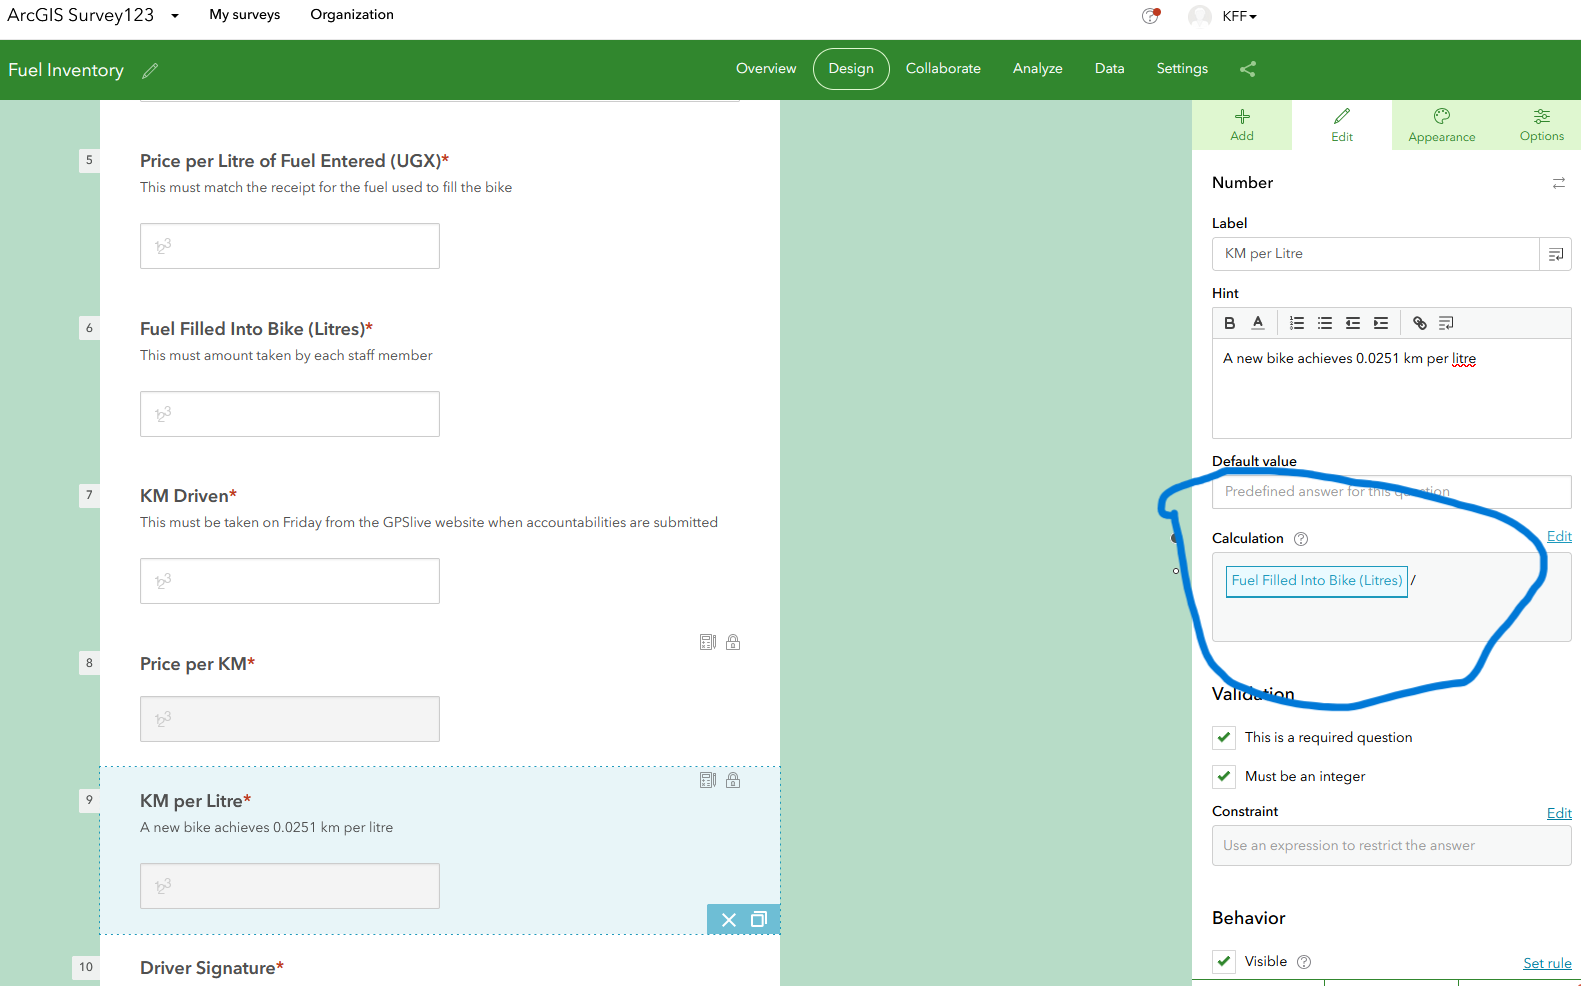Click the Visible help question mark icon

(1304, 962)
